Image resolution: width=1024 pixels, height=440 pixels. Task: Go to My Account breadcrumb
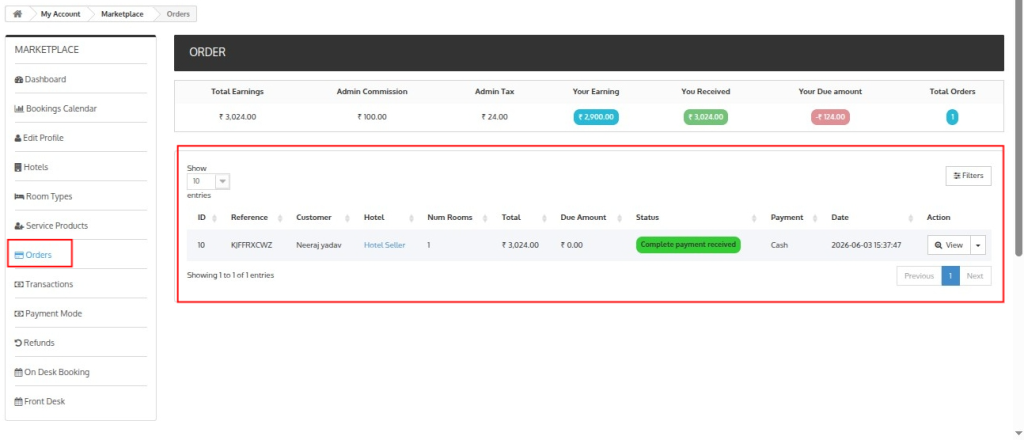(60, 14)
